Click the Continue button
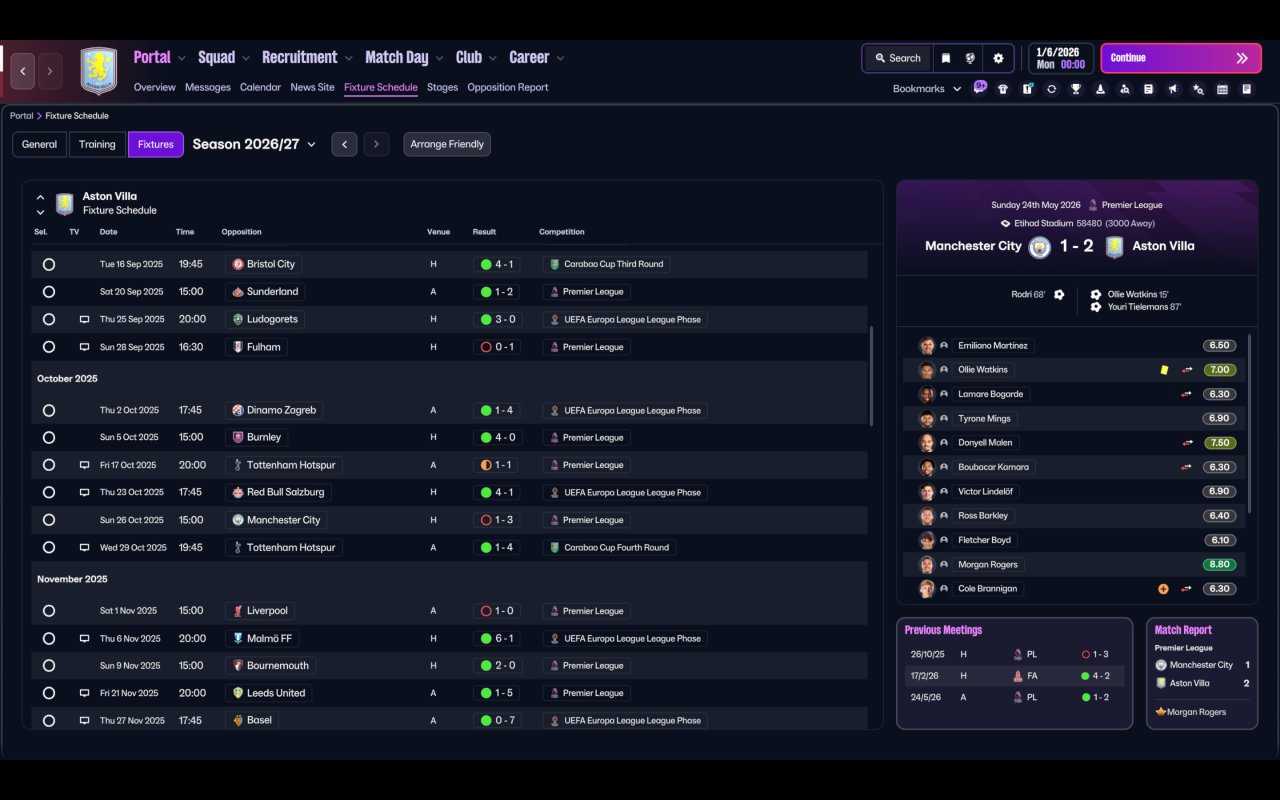The height and width of the screenshot is (800, 1280). pyautogui.click(x=1181, y=58)
